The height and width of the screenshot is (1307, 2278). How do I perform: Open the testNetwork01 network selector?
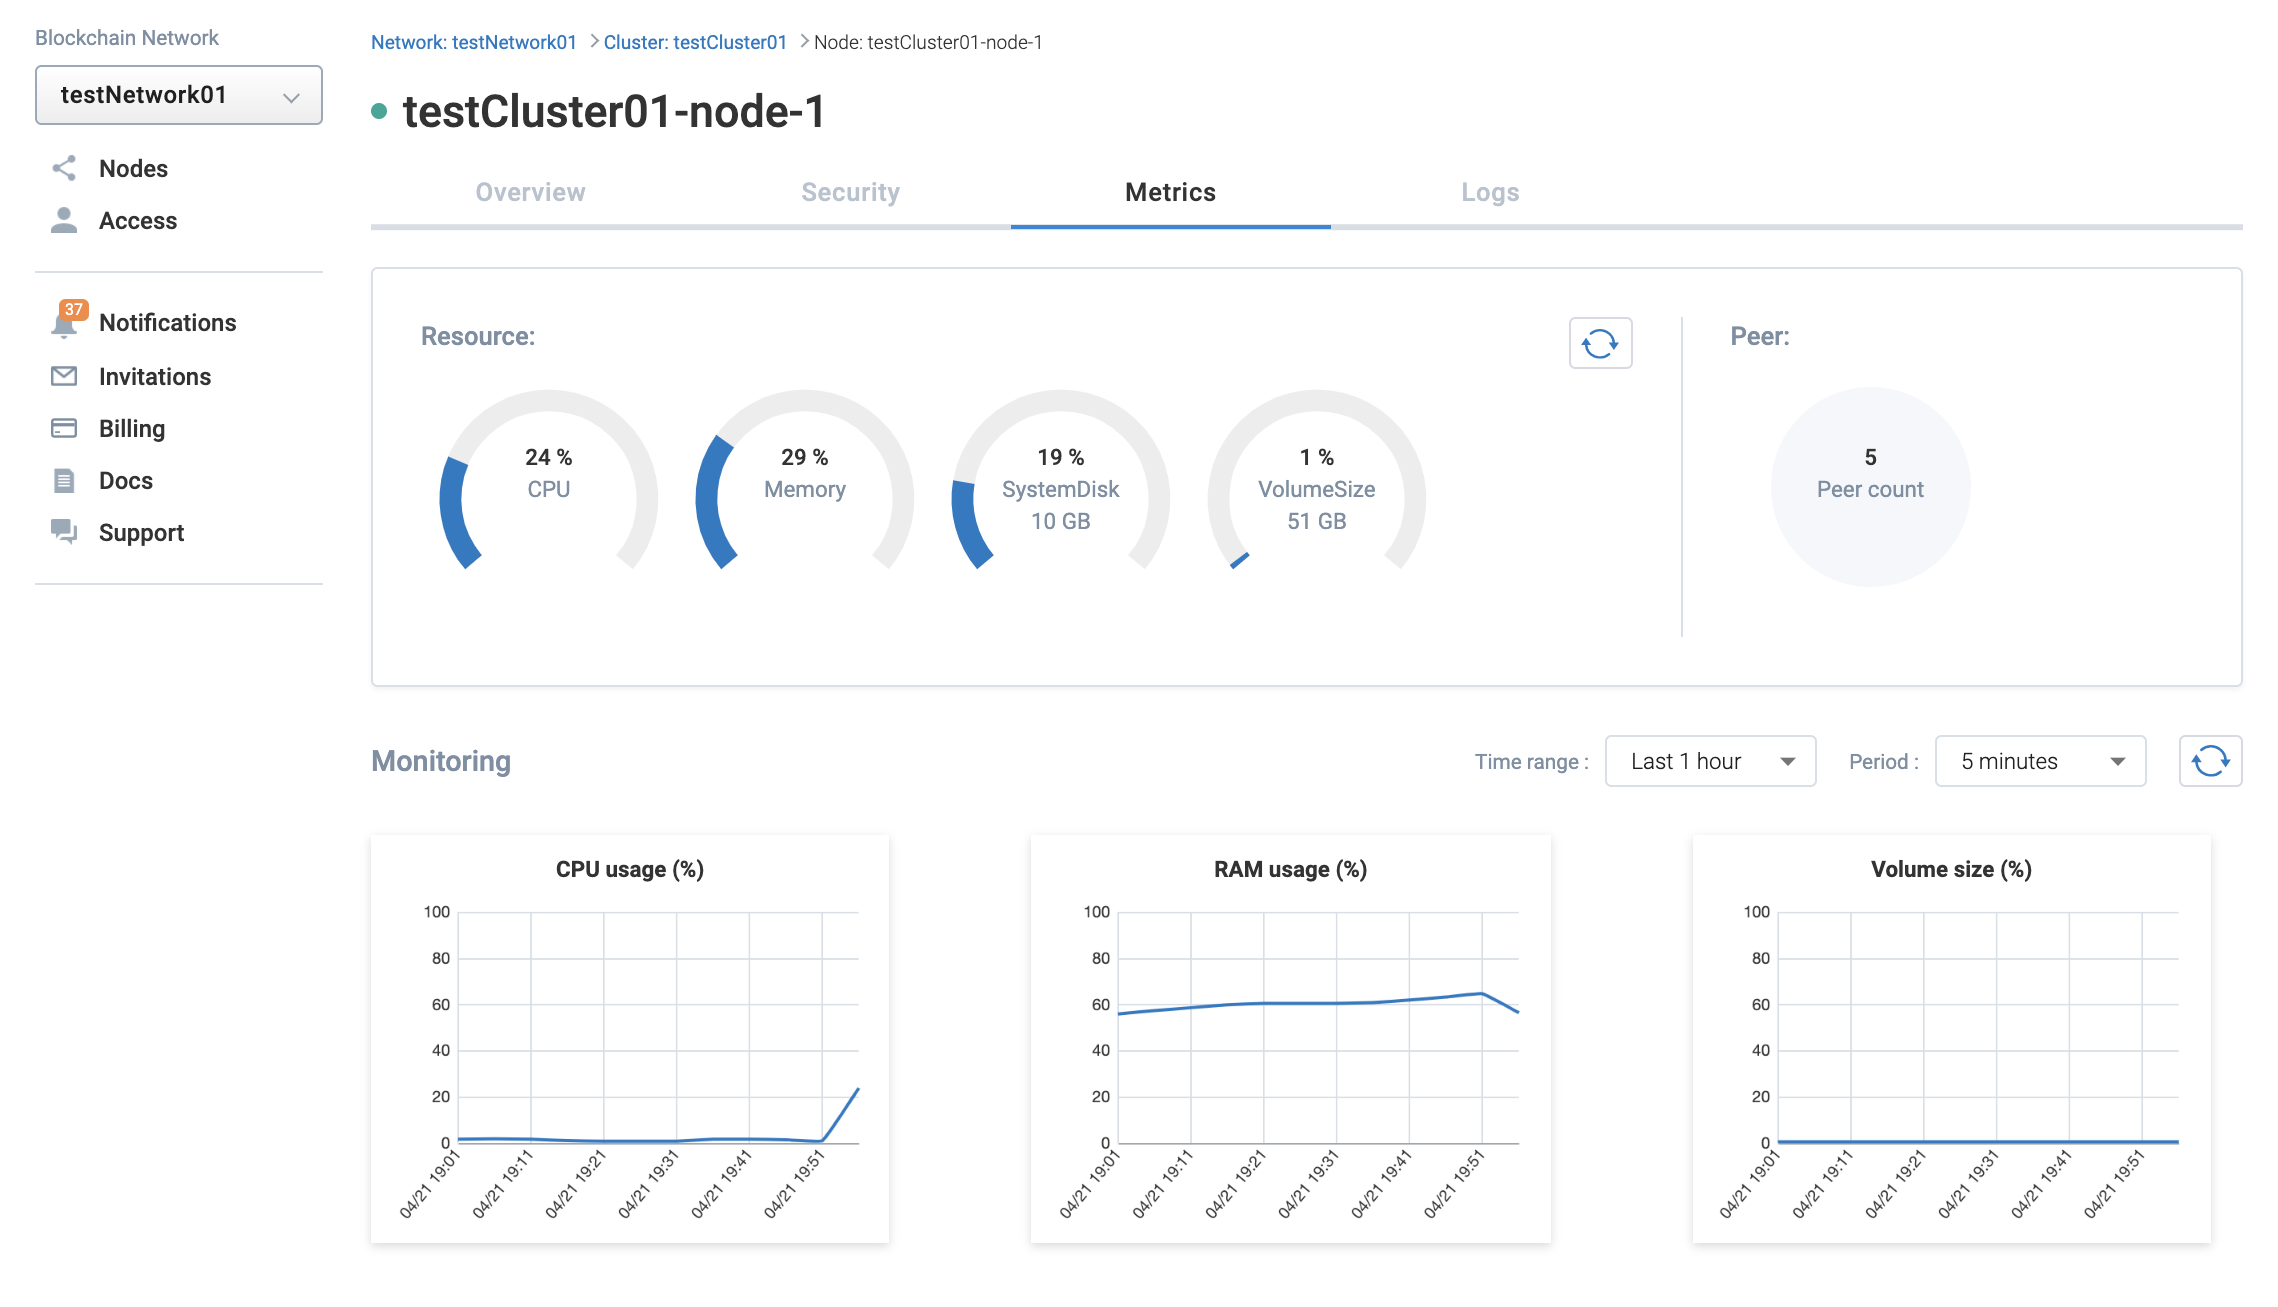click(179, 95)
